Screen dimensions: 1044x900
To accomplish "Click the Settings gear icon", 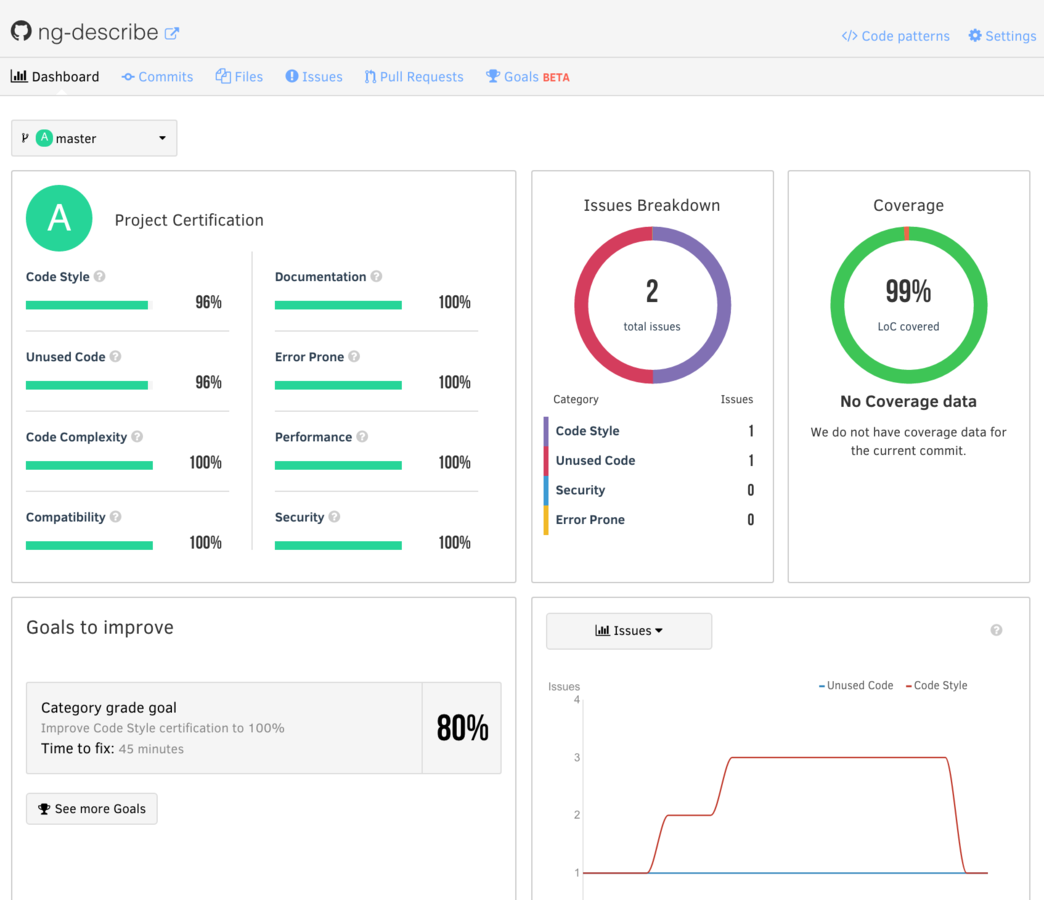I will click(975, 35).
